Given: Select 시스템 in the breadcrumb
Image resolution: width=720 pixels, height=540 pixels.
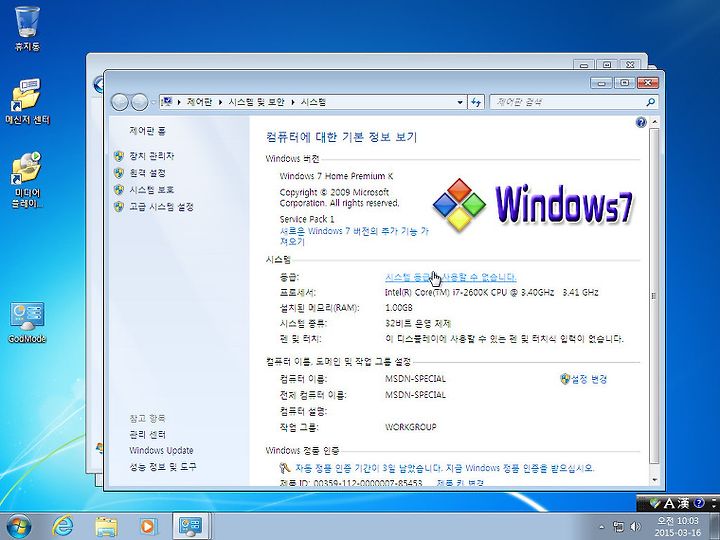Looking at the screenshot, I should pos(313,102).
